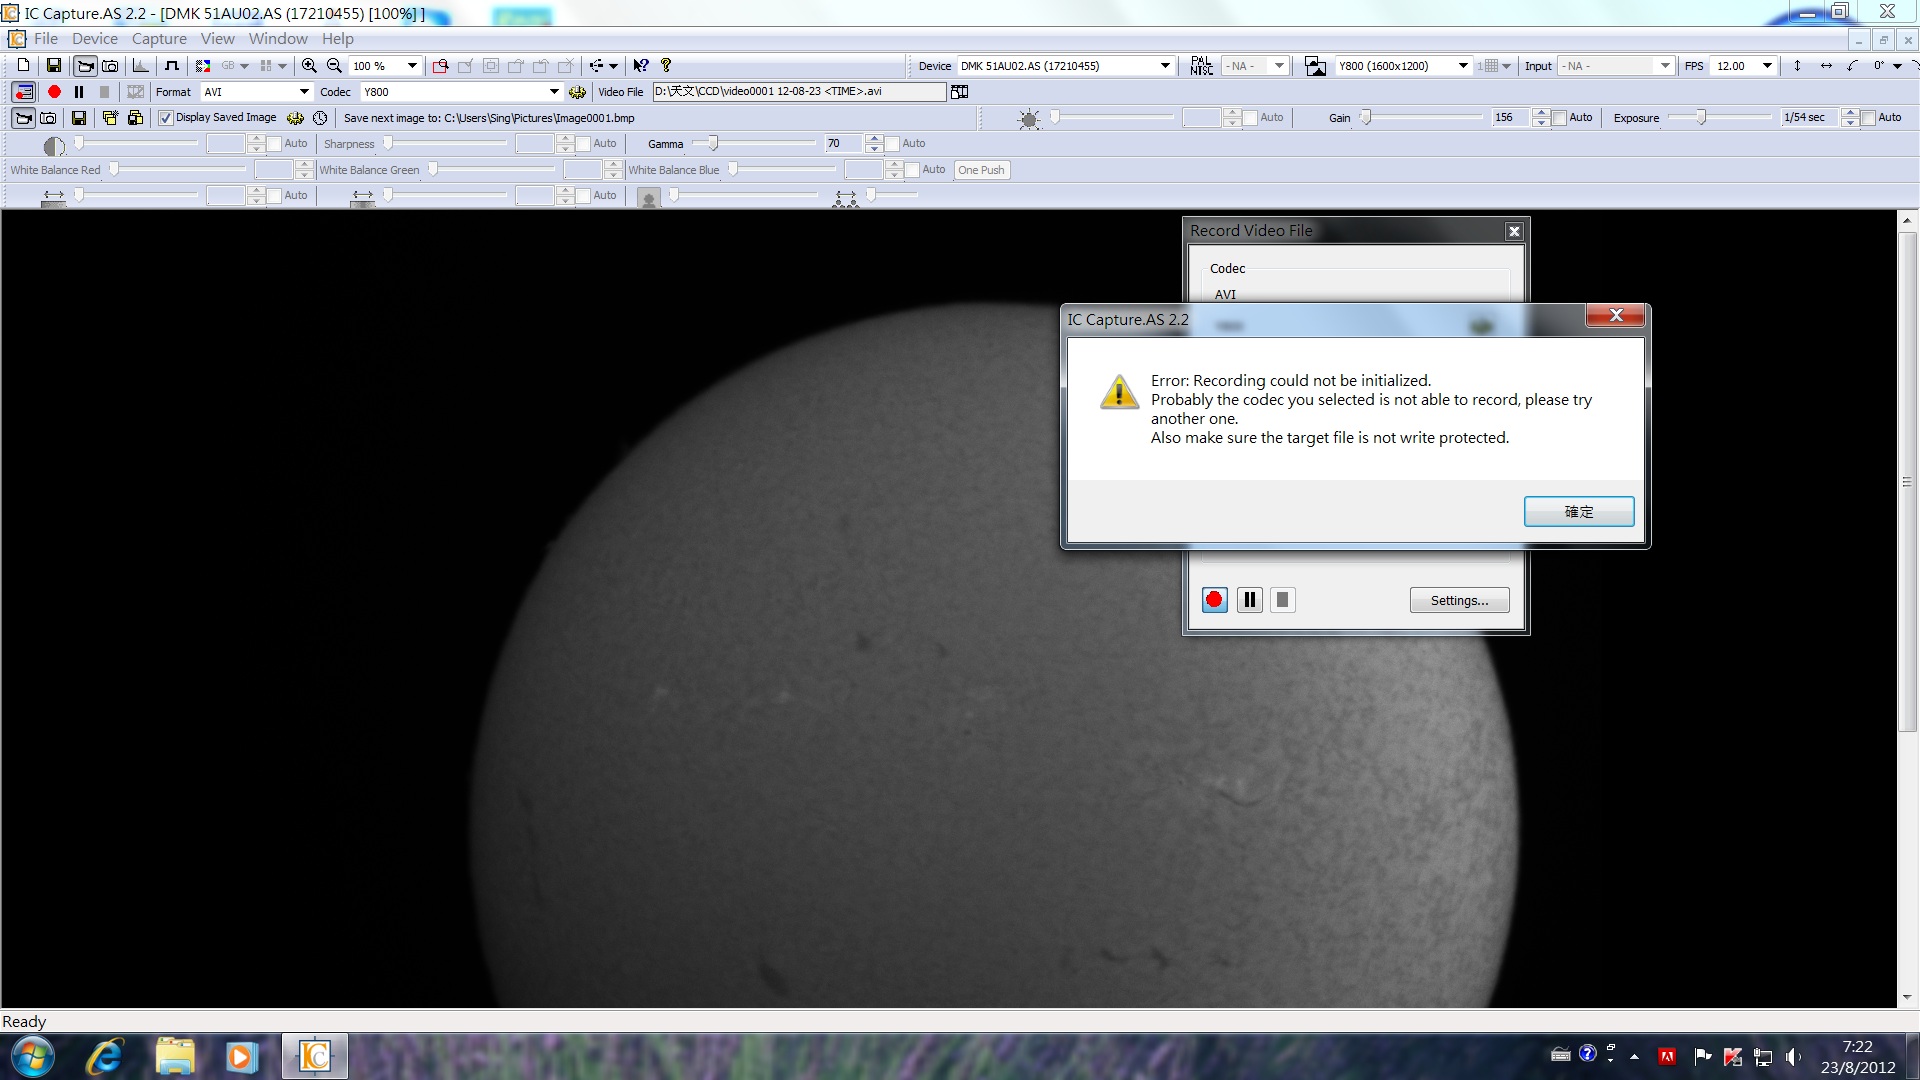
Task: Click the red record icon in toolbar
Action: (x=54, y=92)
